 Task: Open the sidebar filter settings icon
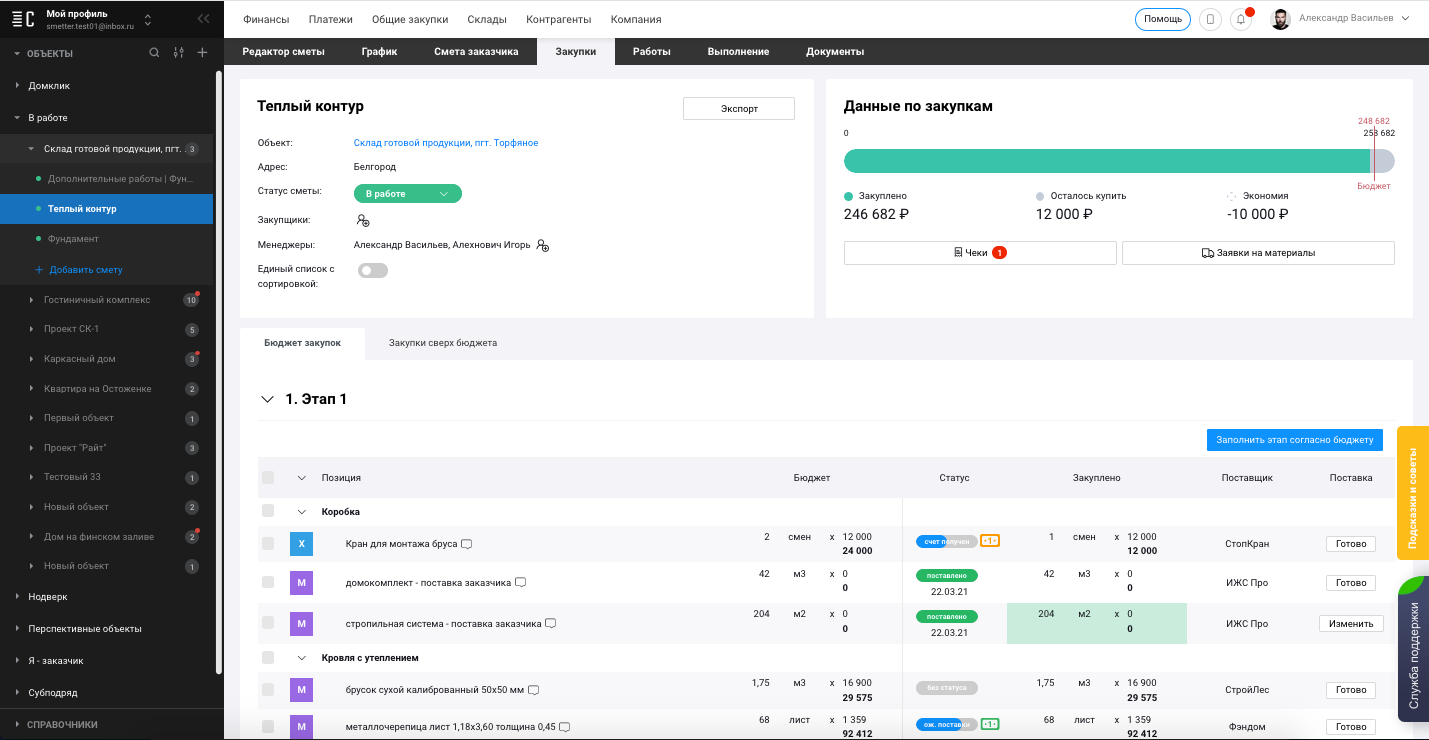[178, 53]
